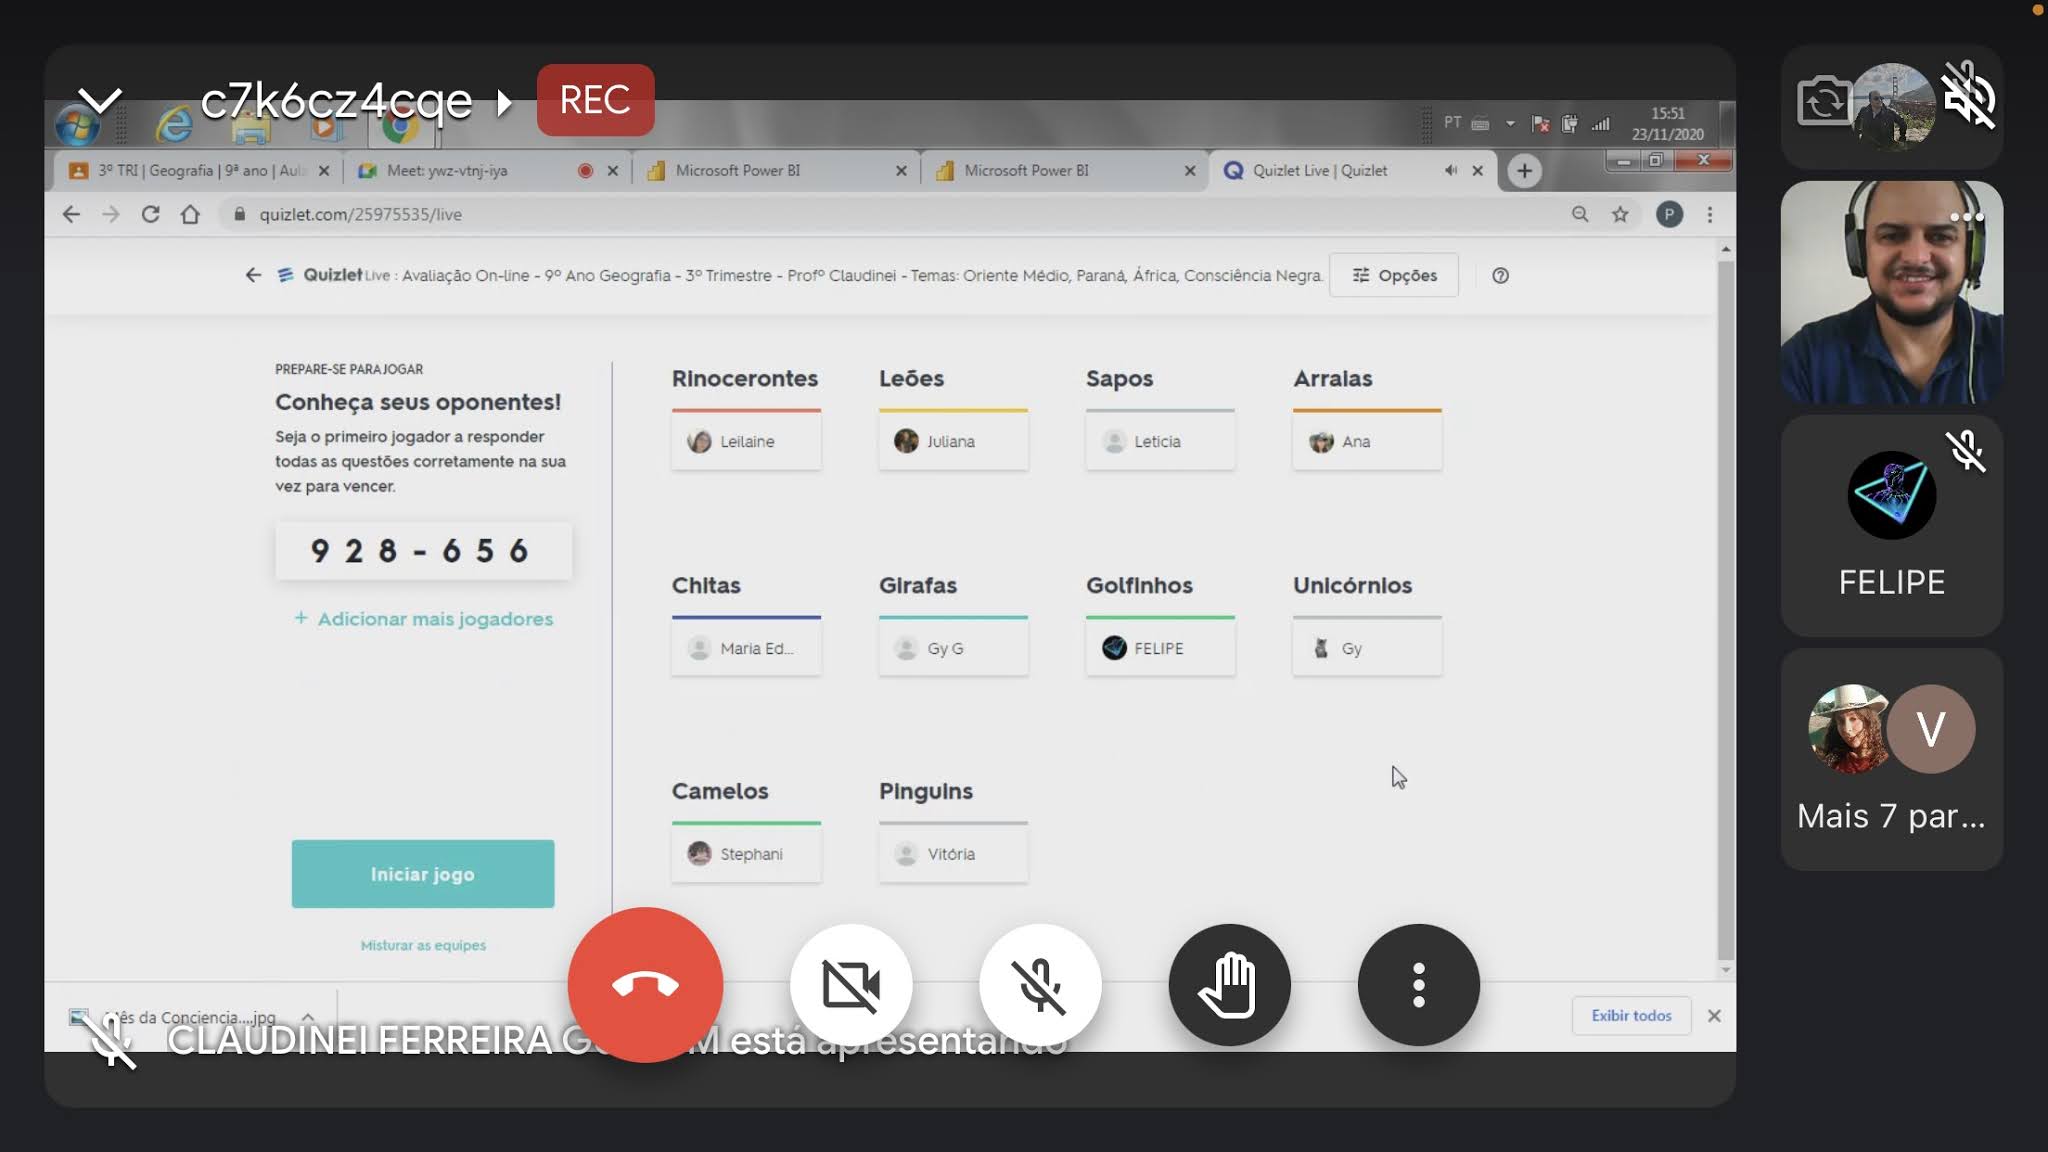Select player FELIPE in Golfinhos
2048x1152 pixels.
coord(1160,648)
